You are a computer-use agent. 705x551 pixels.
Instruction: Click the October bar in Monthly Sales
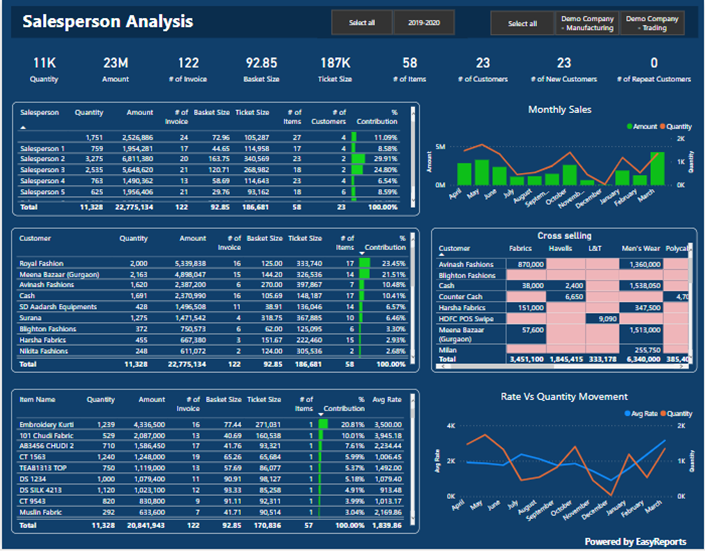[x=569, y=175]
